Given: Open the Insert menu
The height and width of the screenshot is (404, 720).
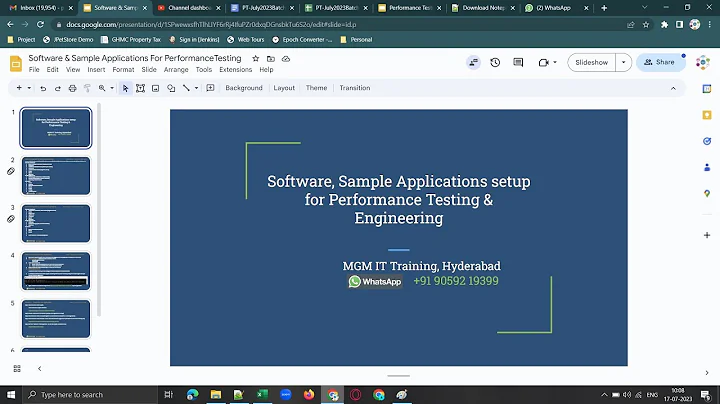Looking at the screenshot, I should click(96, 70).
